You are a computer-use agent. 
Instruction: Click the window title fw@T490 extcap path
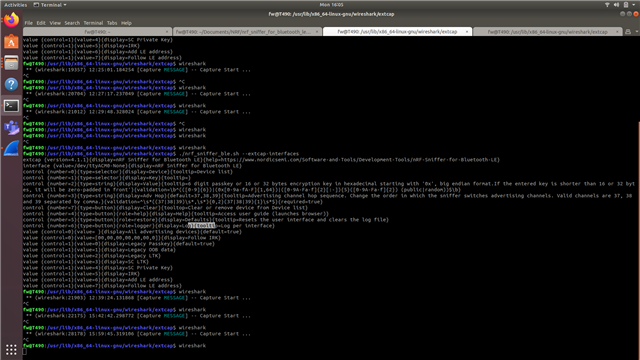331,14
